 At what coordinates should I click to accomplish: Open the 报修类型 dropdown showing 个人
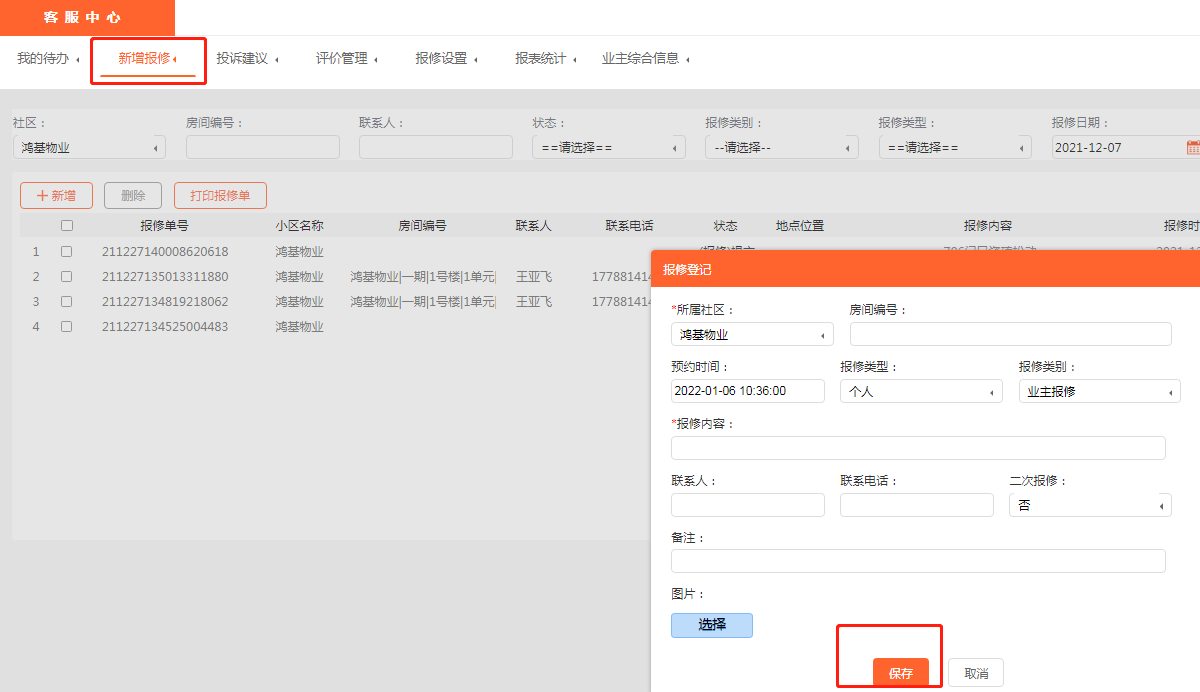point(920,392)
